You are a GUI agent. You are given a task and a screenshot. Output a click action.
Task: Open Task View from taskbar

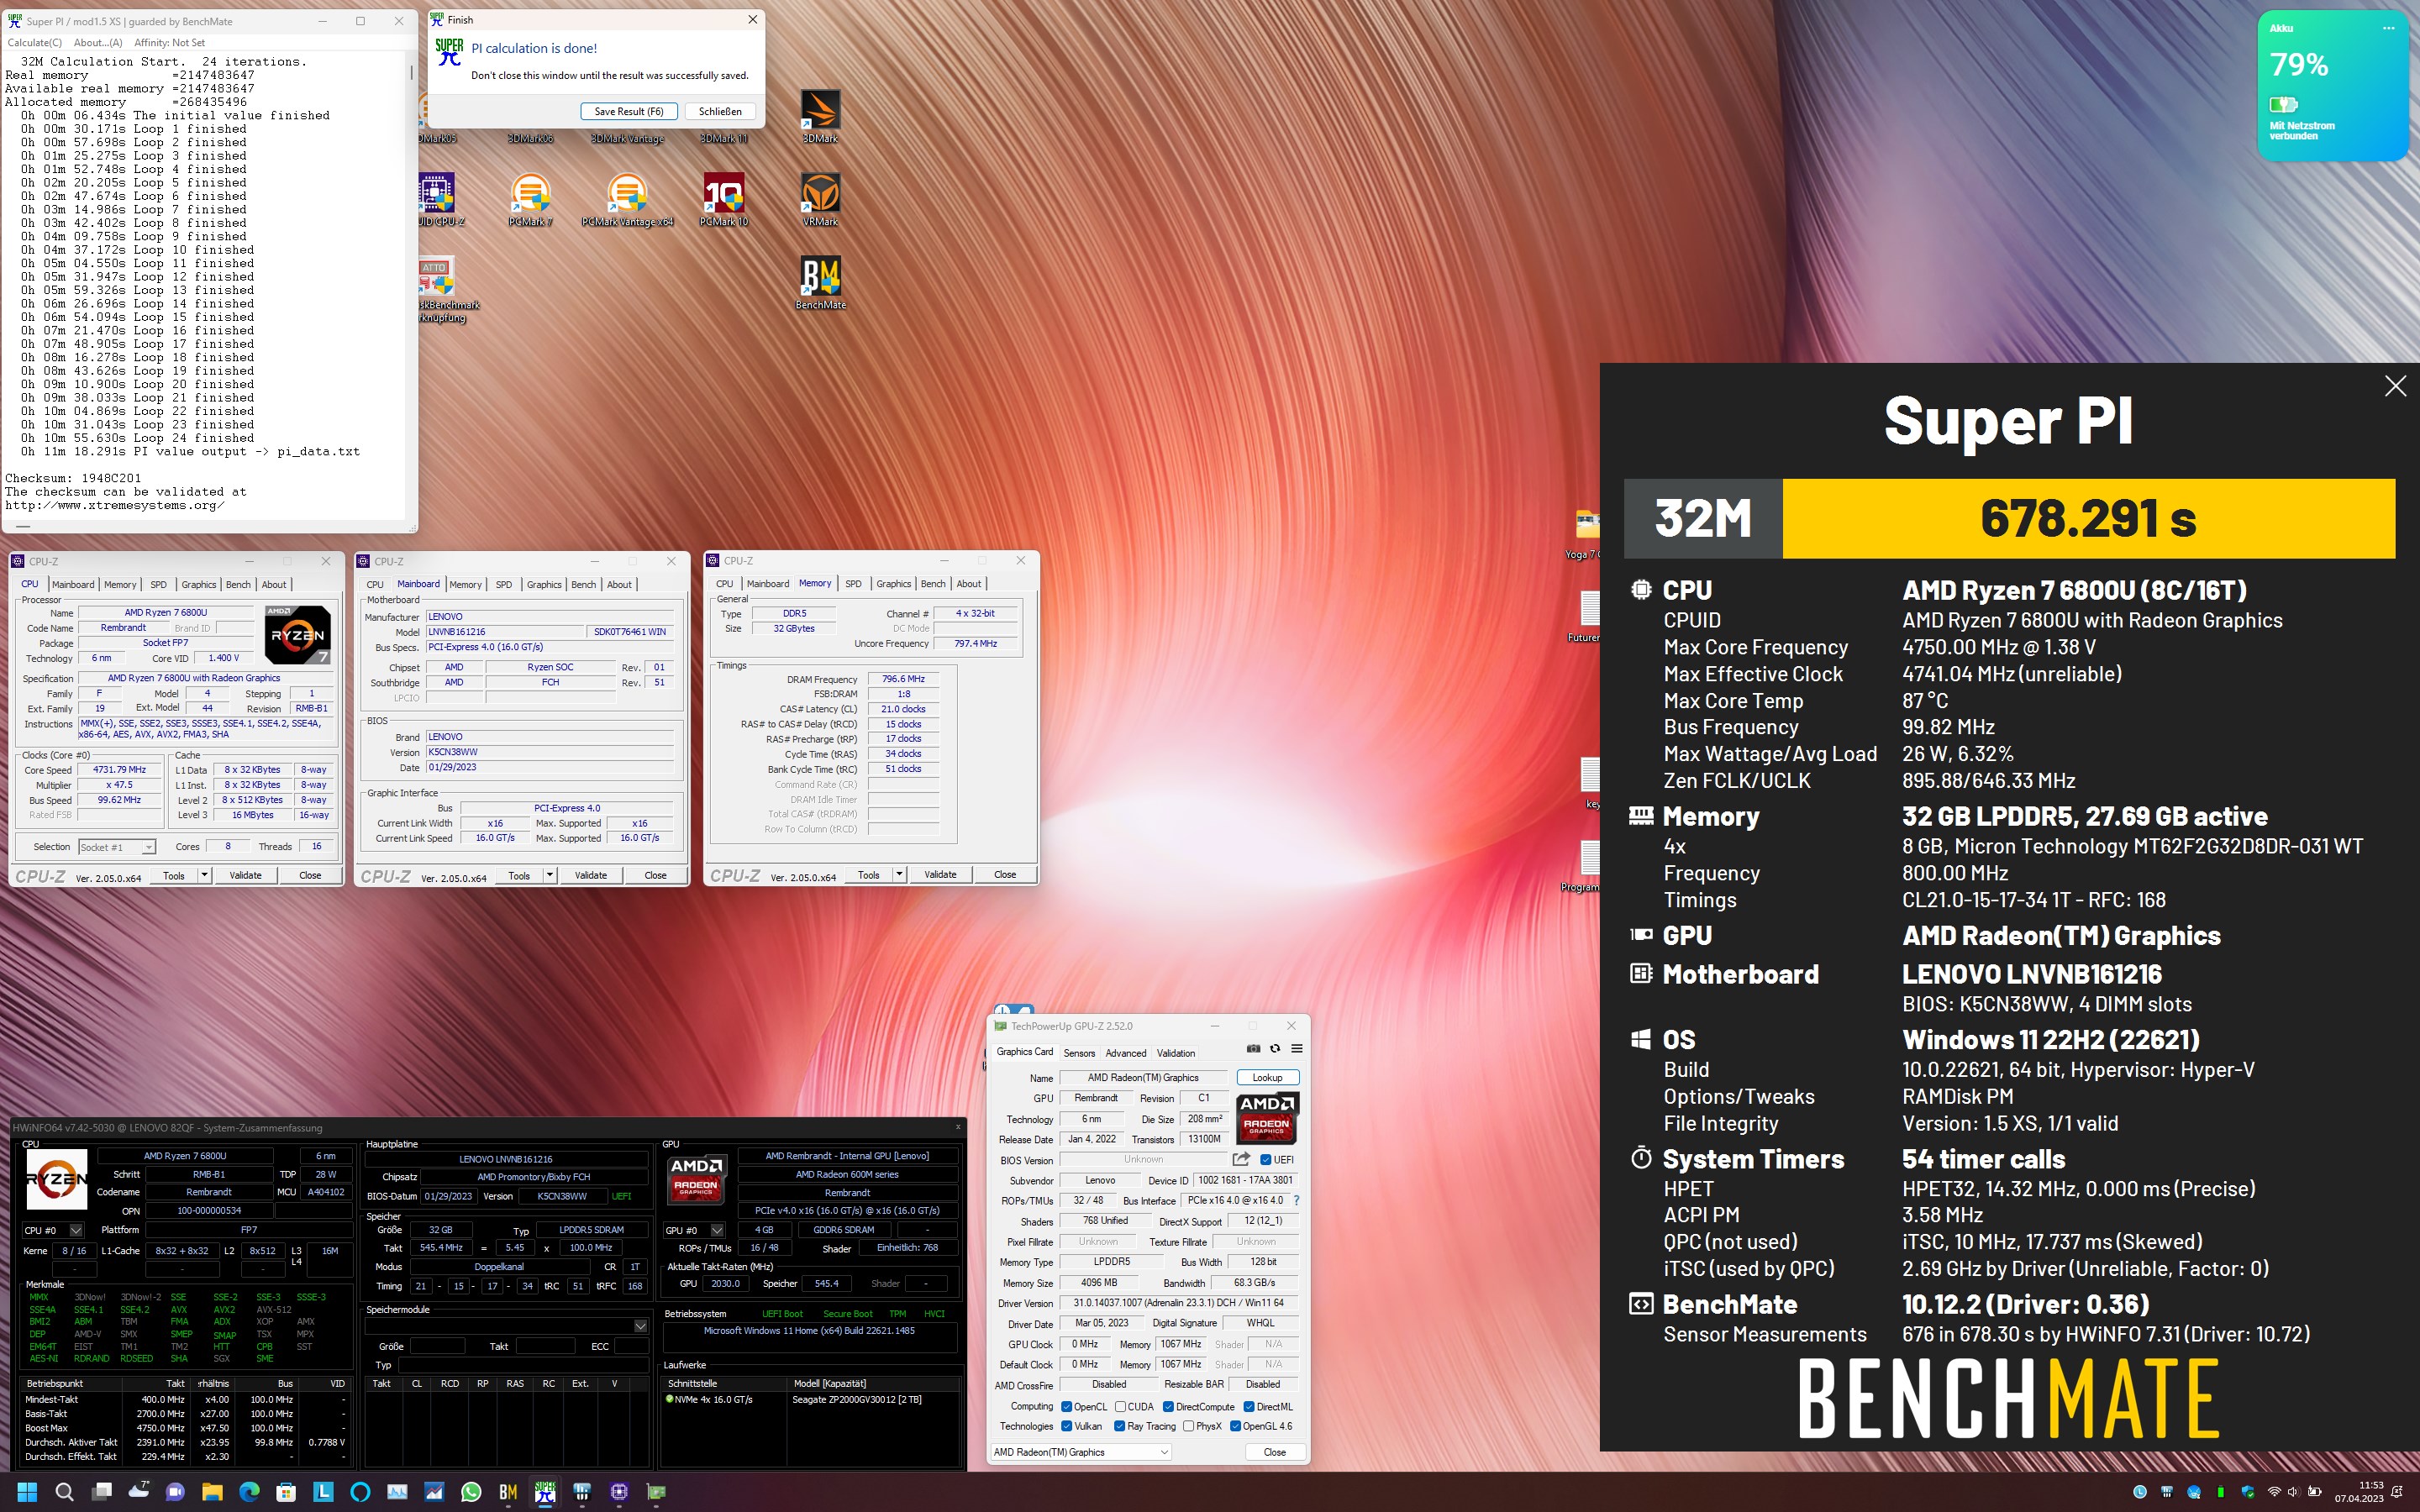pos(101,1492)
